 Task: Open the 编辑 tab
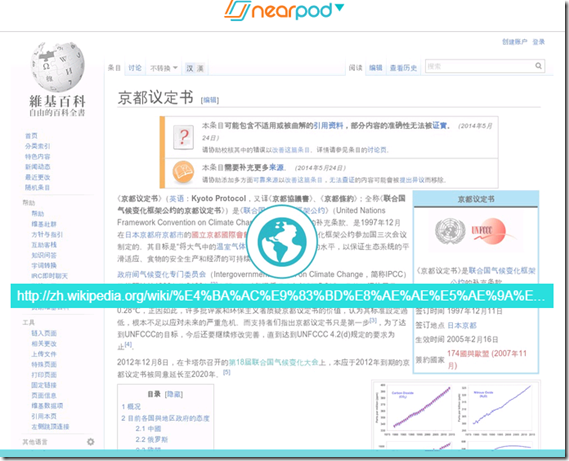[x=376, y=68]
